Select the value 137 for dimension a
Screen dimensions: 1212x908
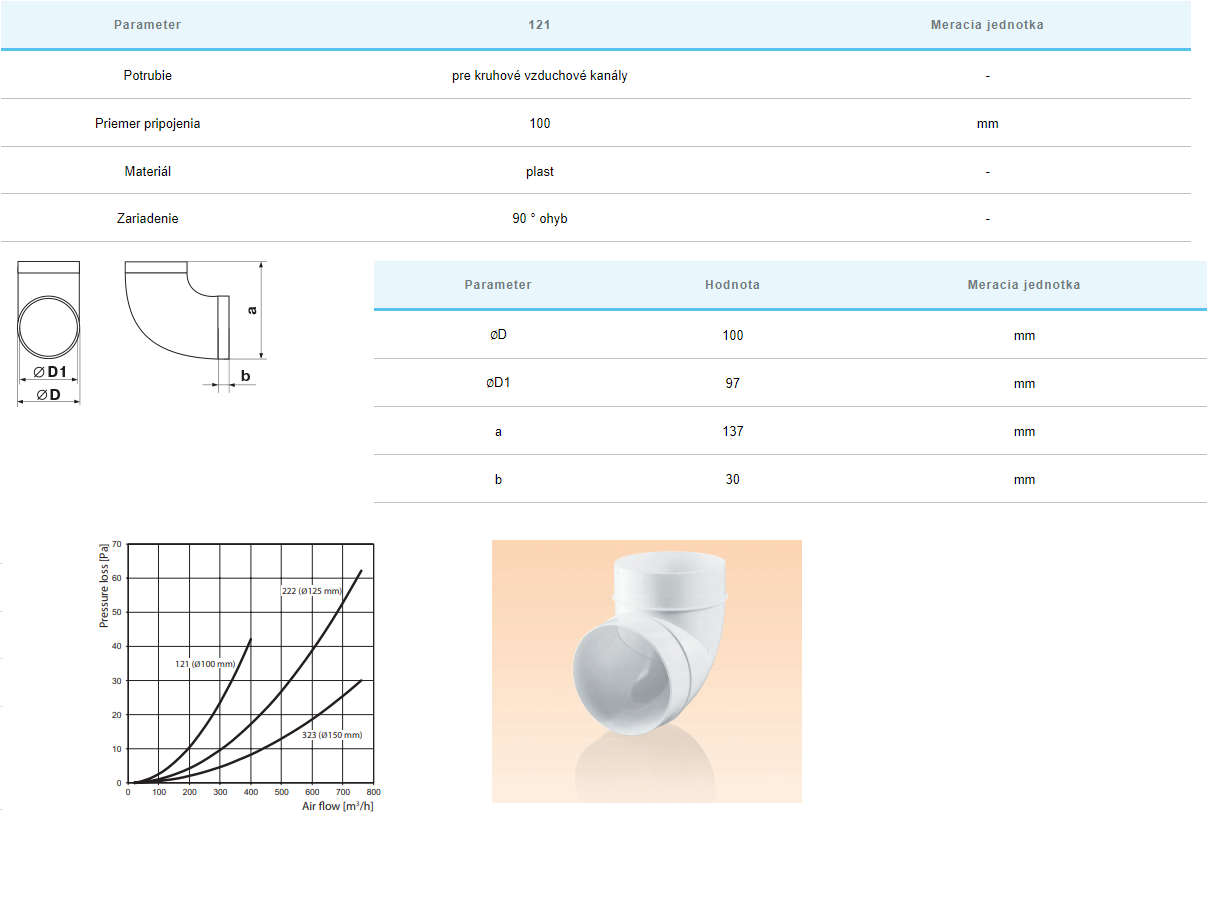(x=732, y=431)
